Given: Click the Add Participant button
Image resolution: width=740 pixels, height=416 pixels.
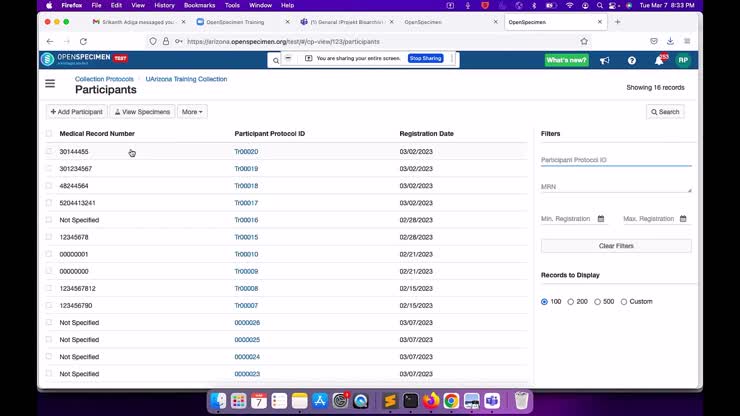Looking at the screenshot, I should tap(76, 112).
